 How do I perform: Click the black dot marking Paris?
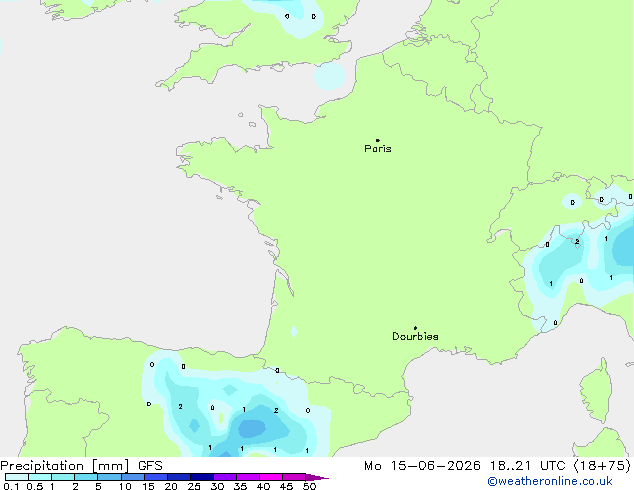pos(378,140)
